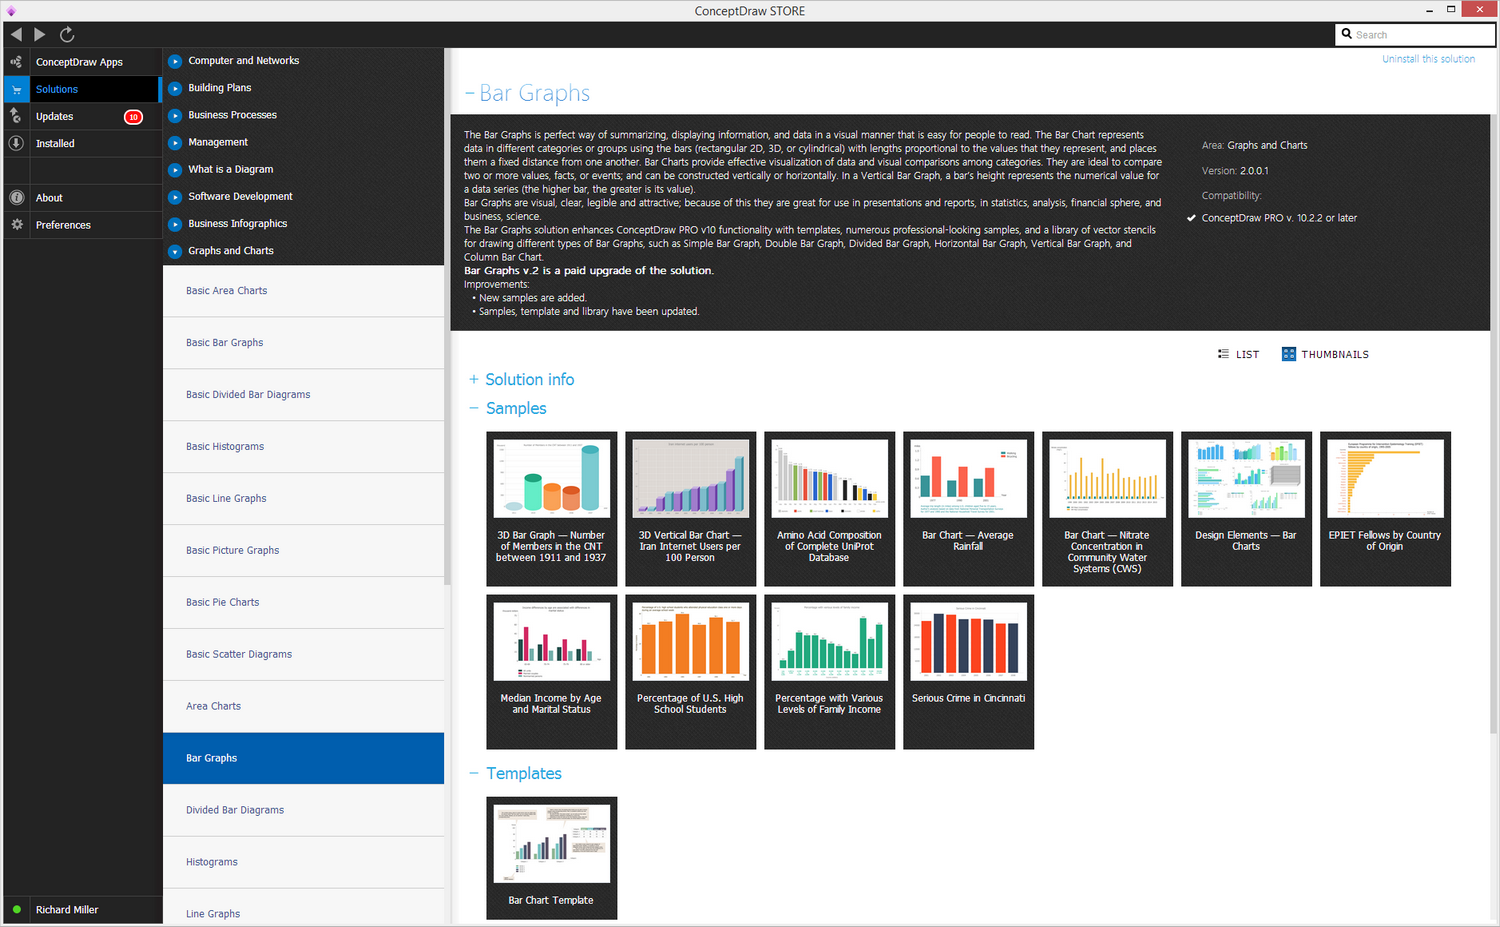1500x927 pixels.
Task: Click the Richard Miller account name
Action: pos(67,910)
